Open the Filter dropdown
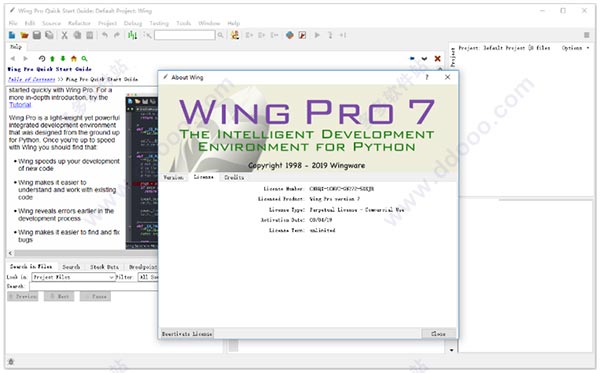This screenshot has height=373, width=600. click(148, 277)
